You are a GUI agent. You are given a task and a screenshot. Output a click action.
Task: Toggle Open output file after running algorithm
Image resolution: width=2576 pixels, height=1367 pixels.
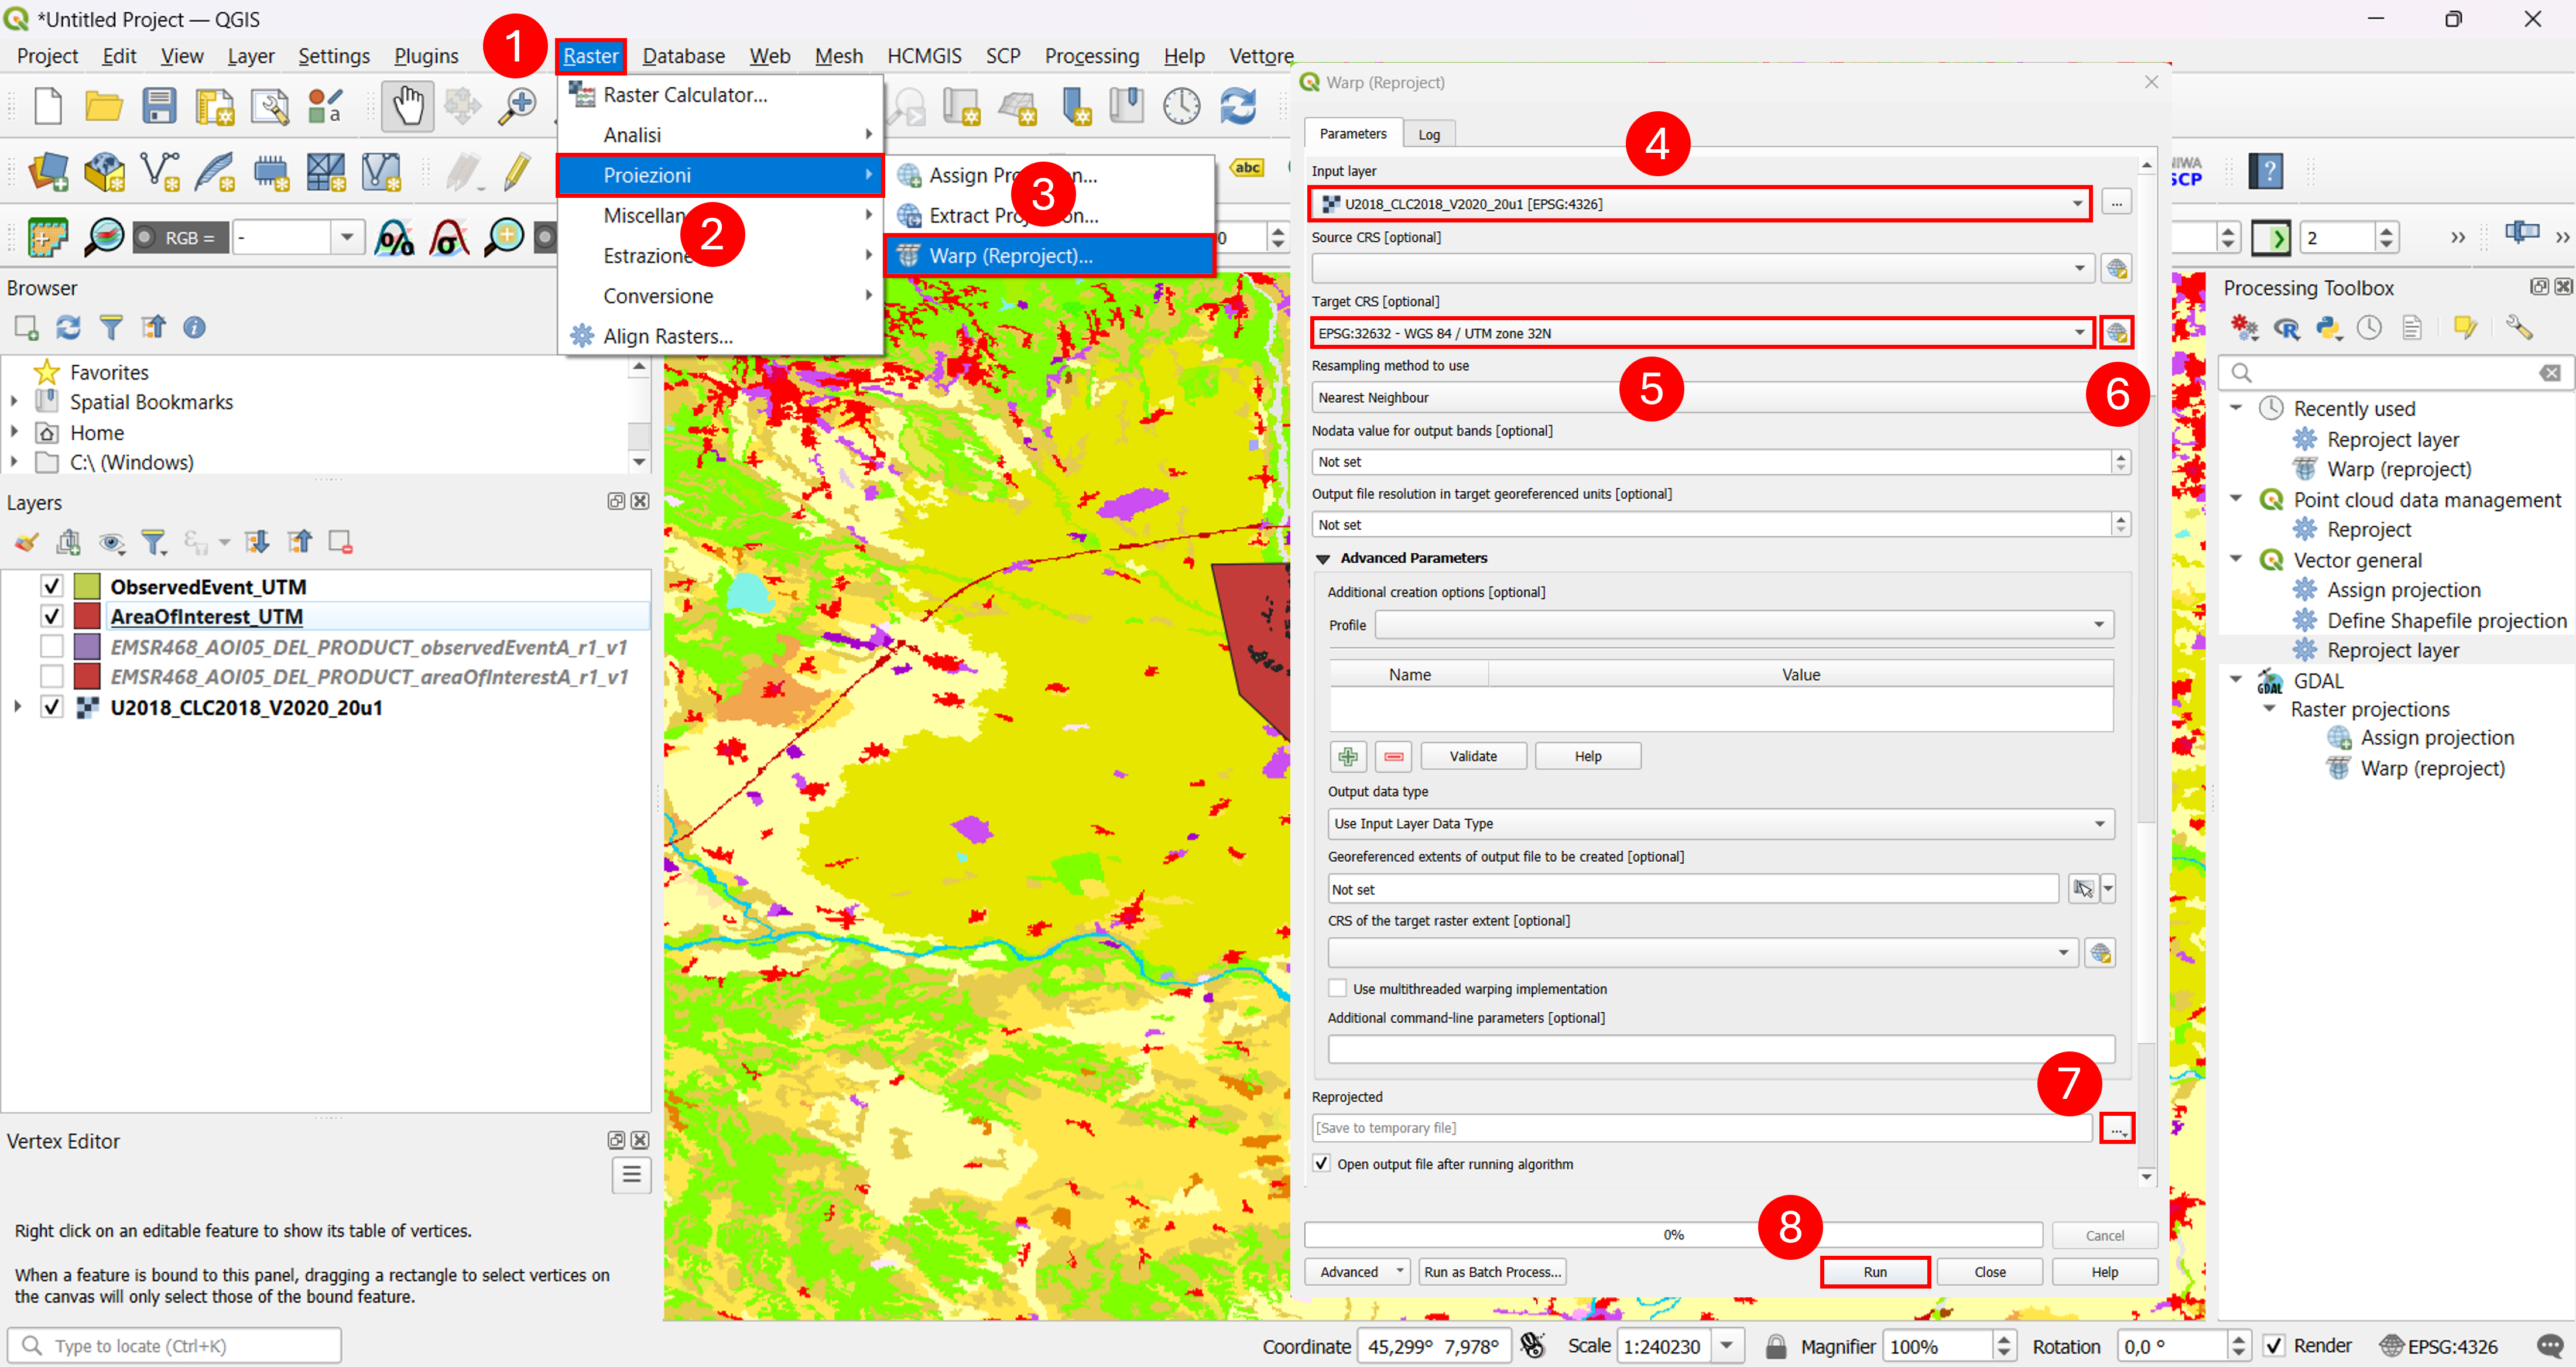tap(1322, 1163)
